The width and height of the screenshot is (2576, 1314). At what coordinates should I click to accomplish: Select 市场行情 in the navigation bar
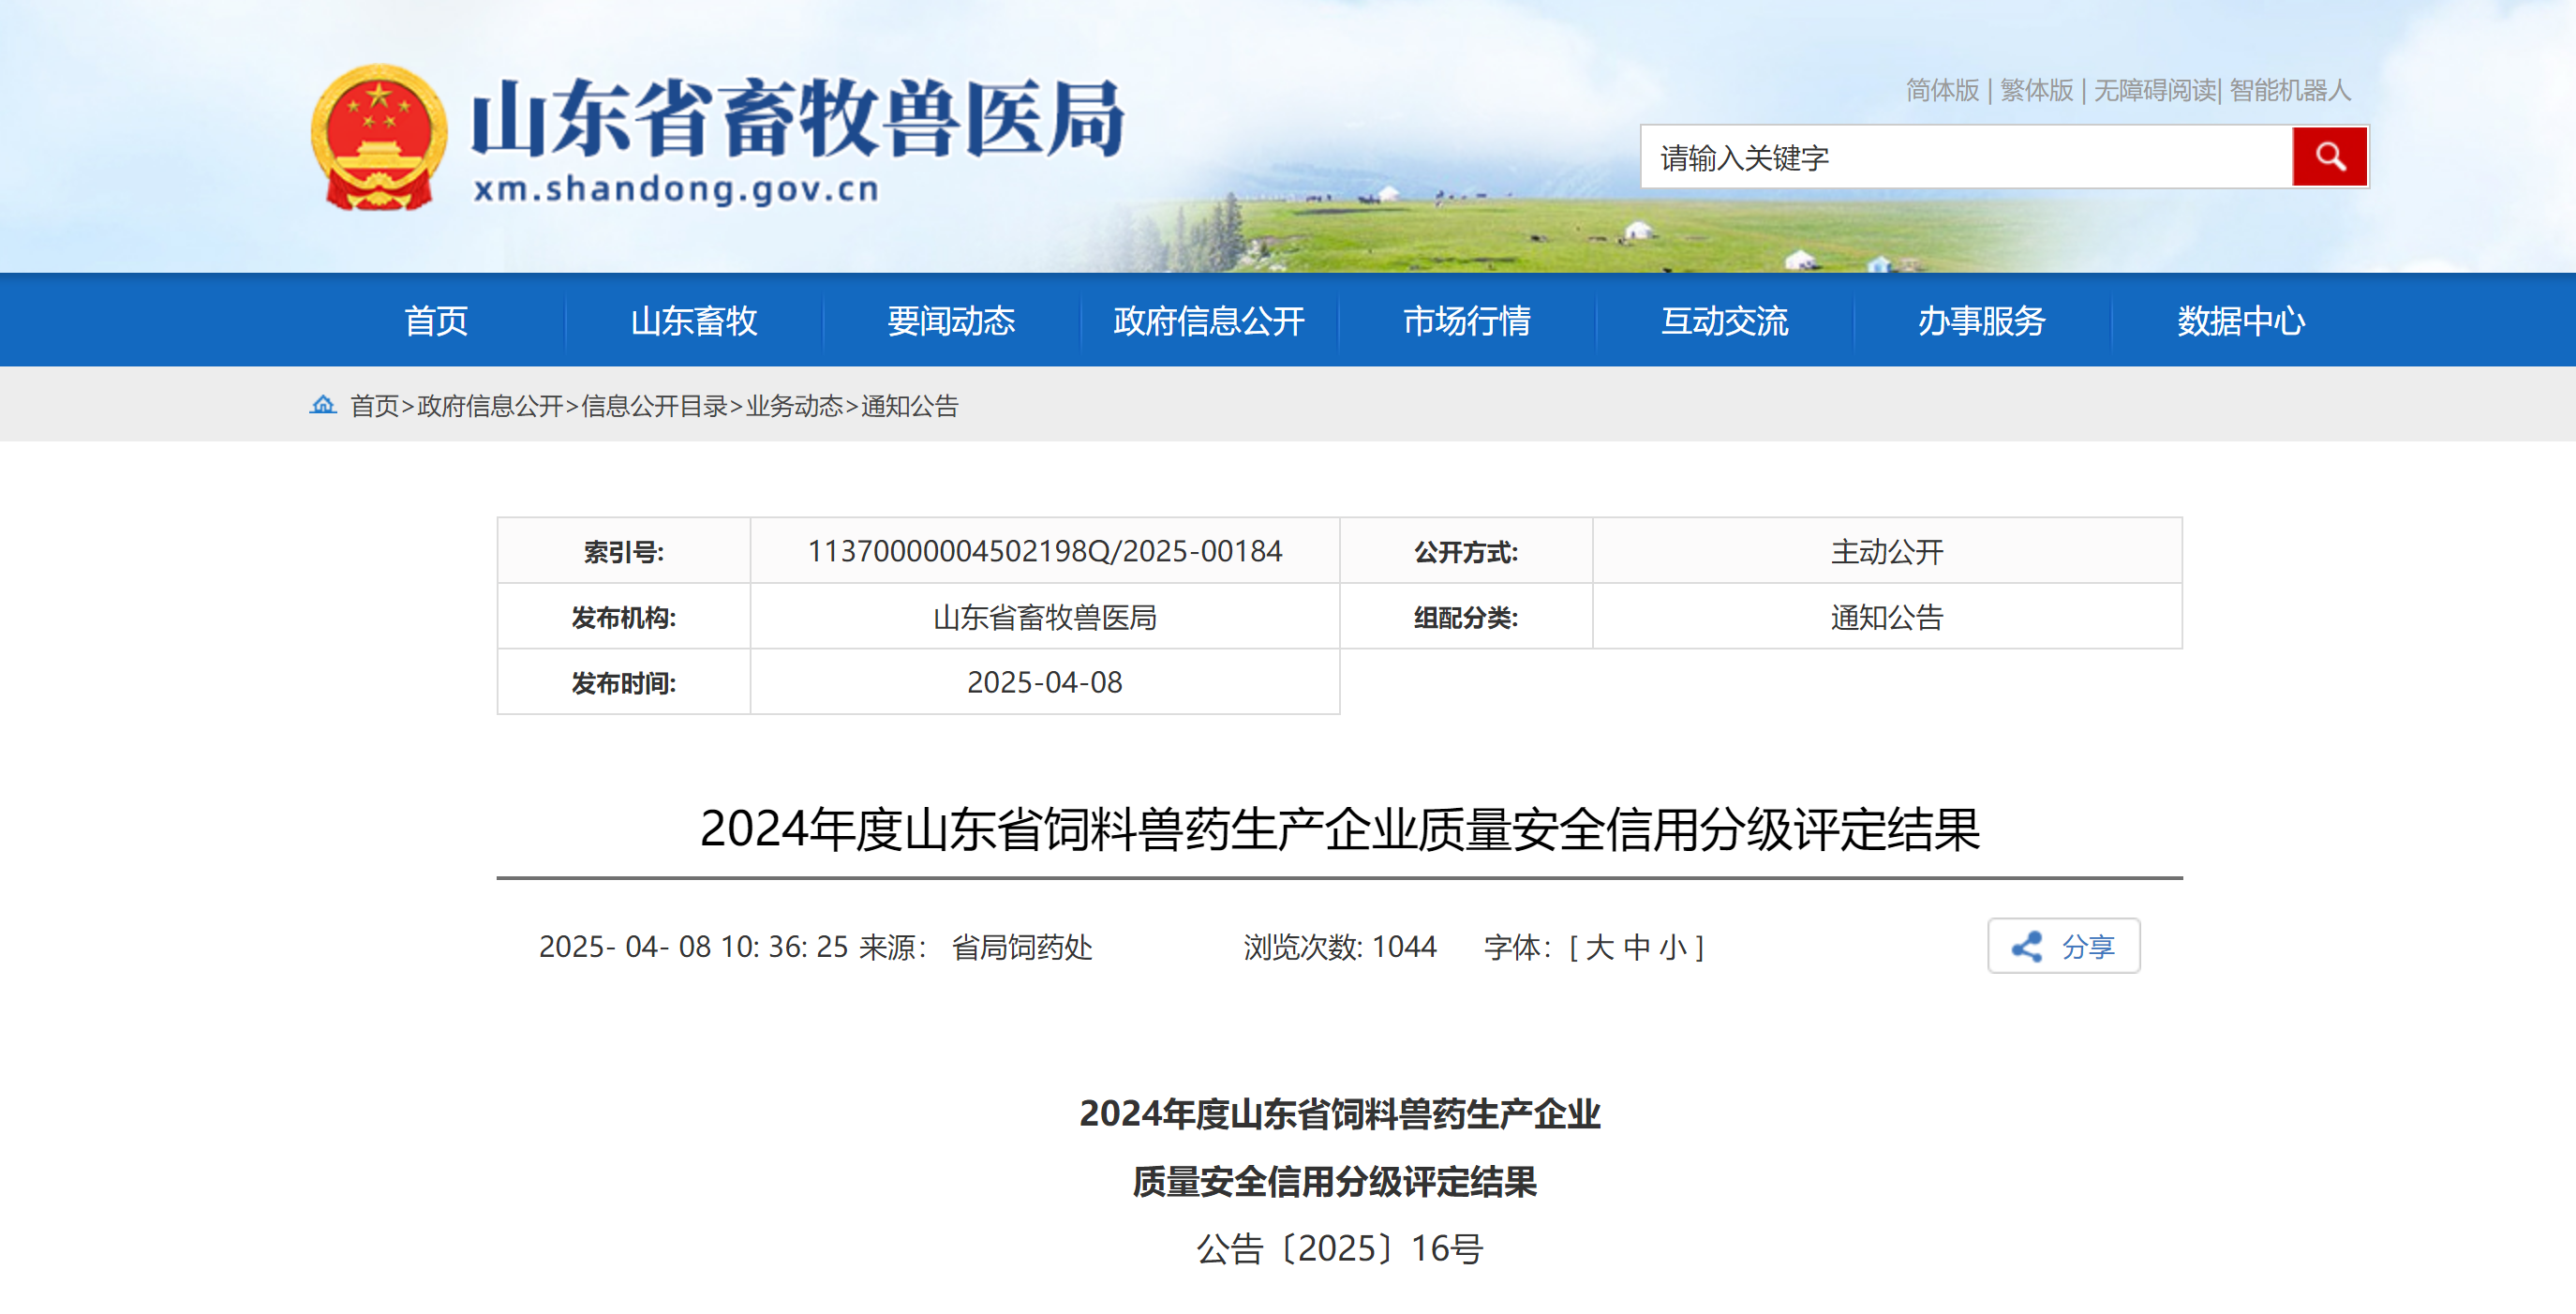click(x=1466, y=321)
